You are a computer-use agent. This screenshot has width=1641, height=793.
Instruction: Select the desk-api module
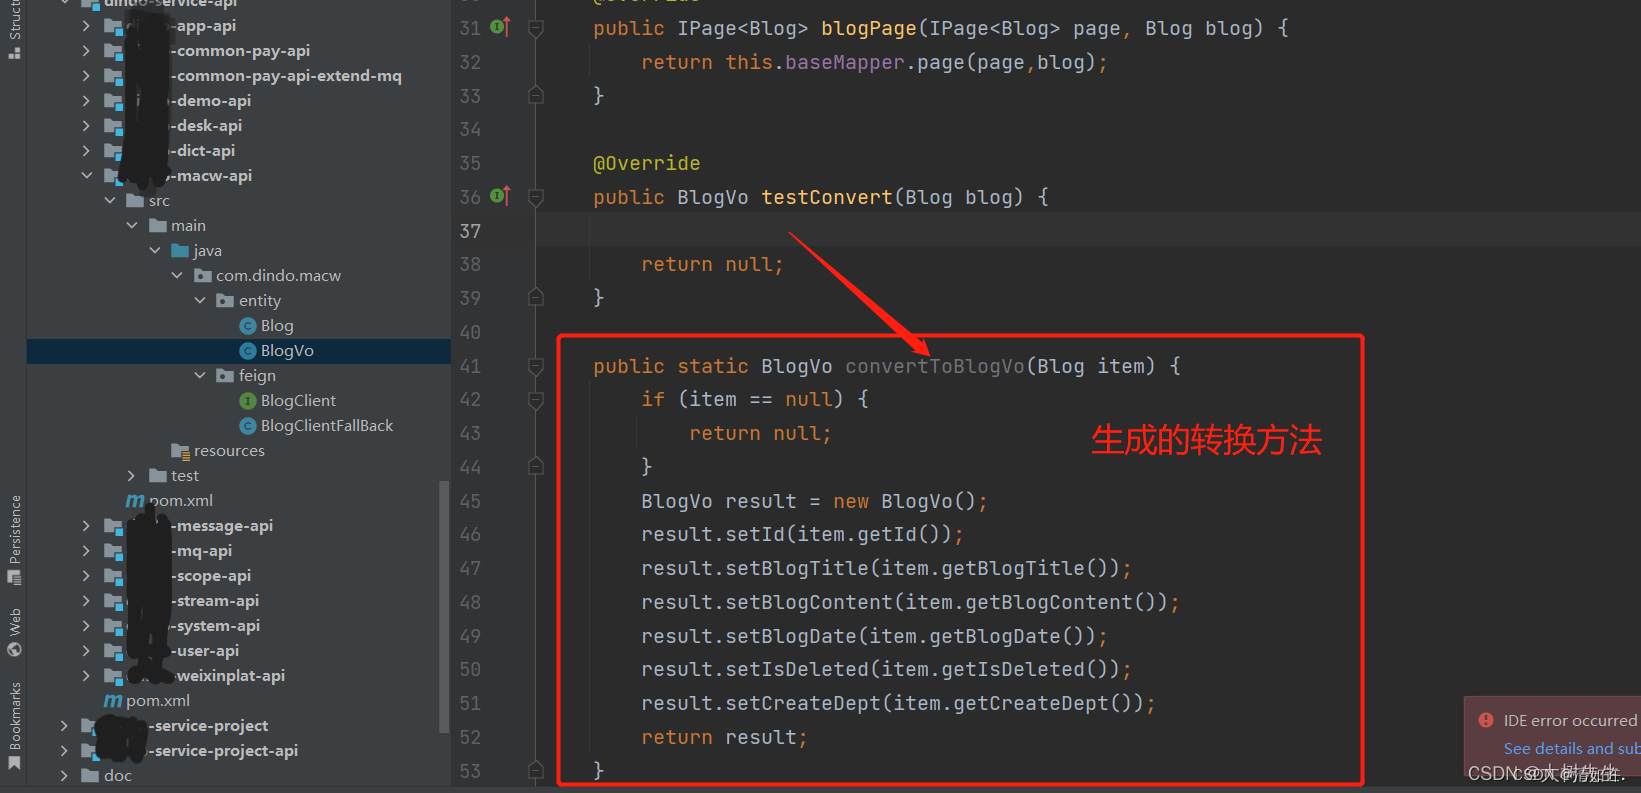[205, 126]
